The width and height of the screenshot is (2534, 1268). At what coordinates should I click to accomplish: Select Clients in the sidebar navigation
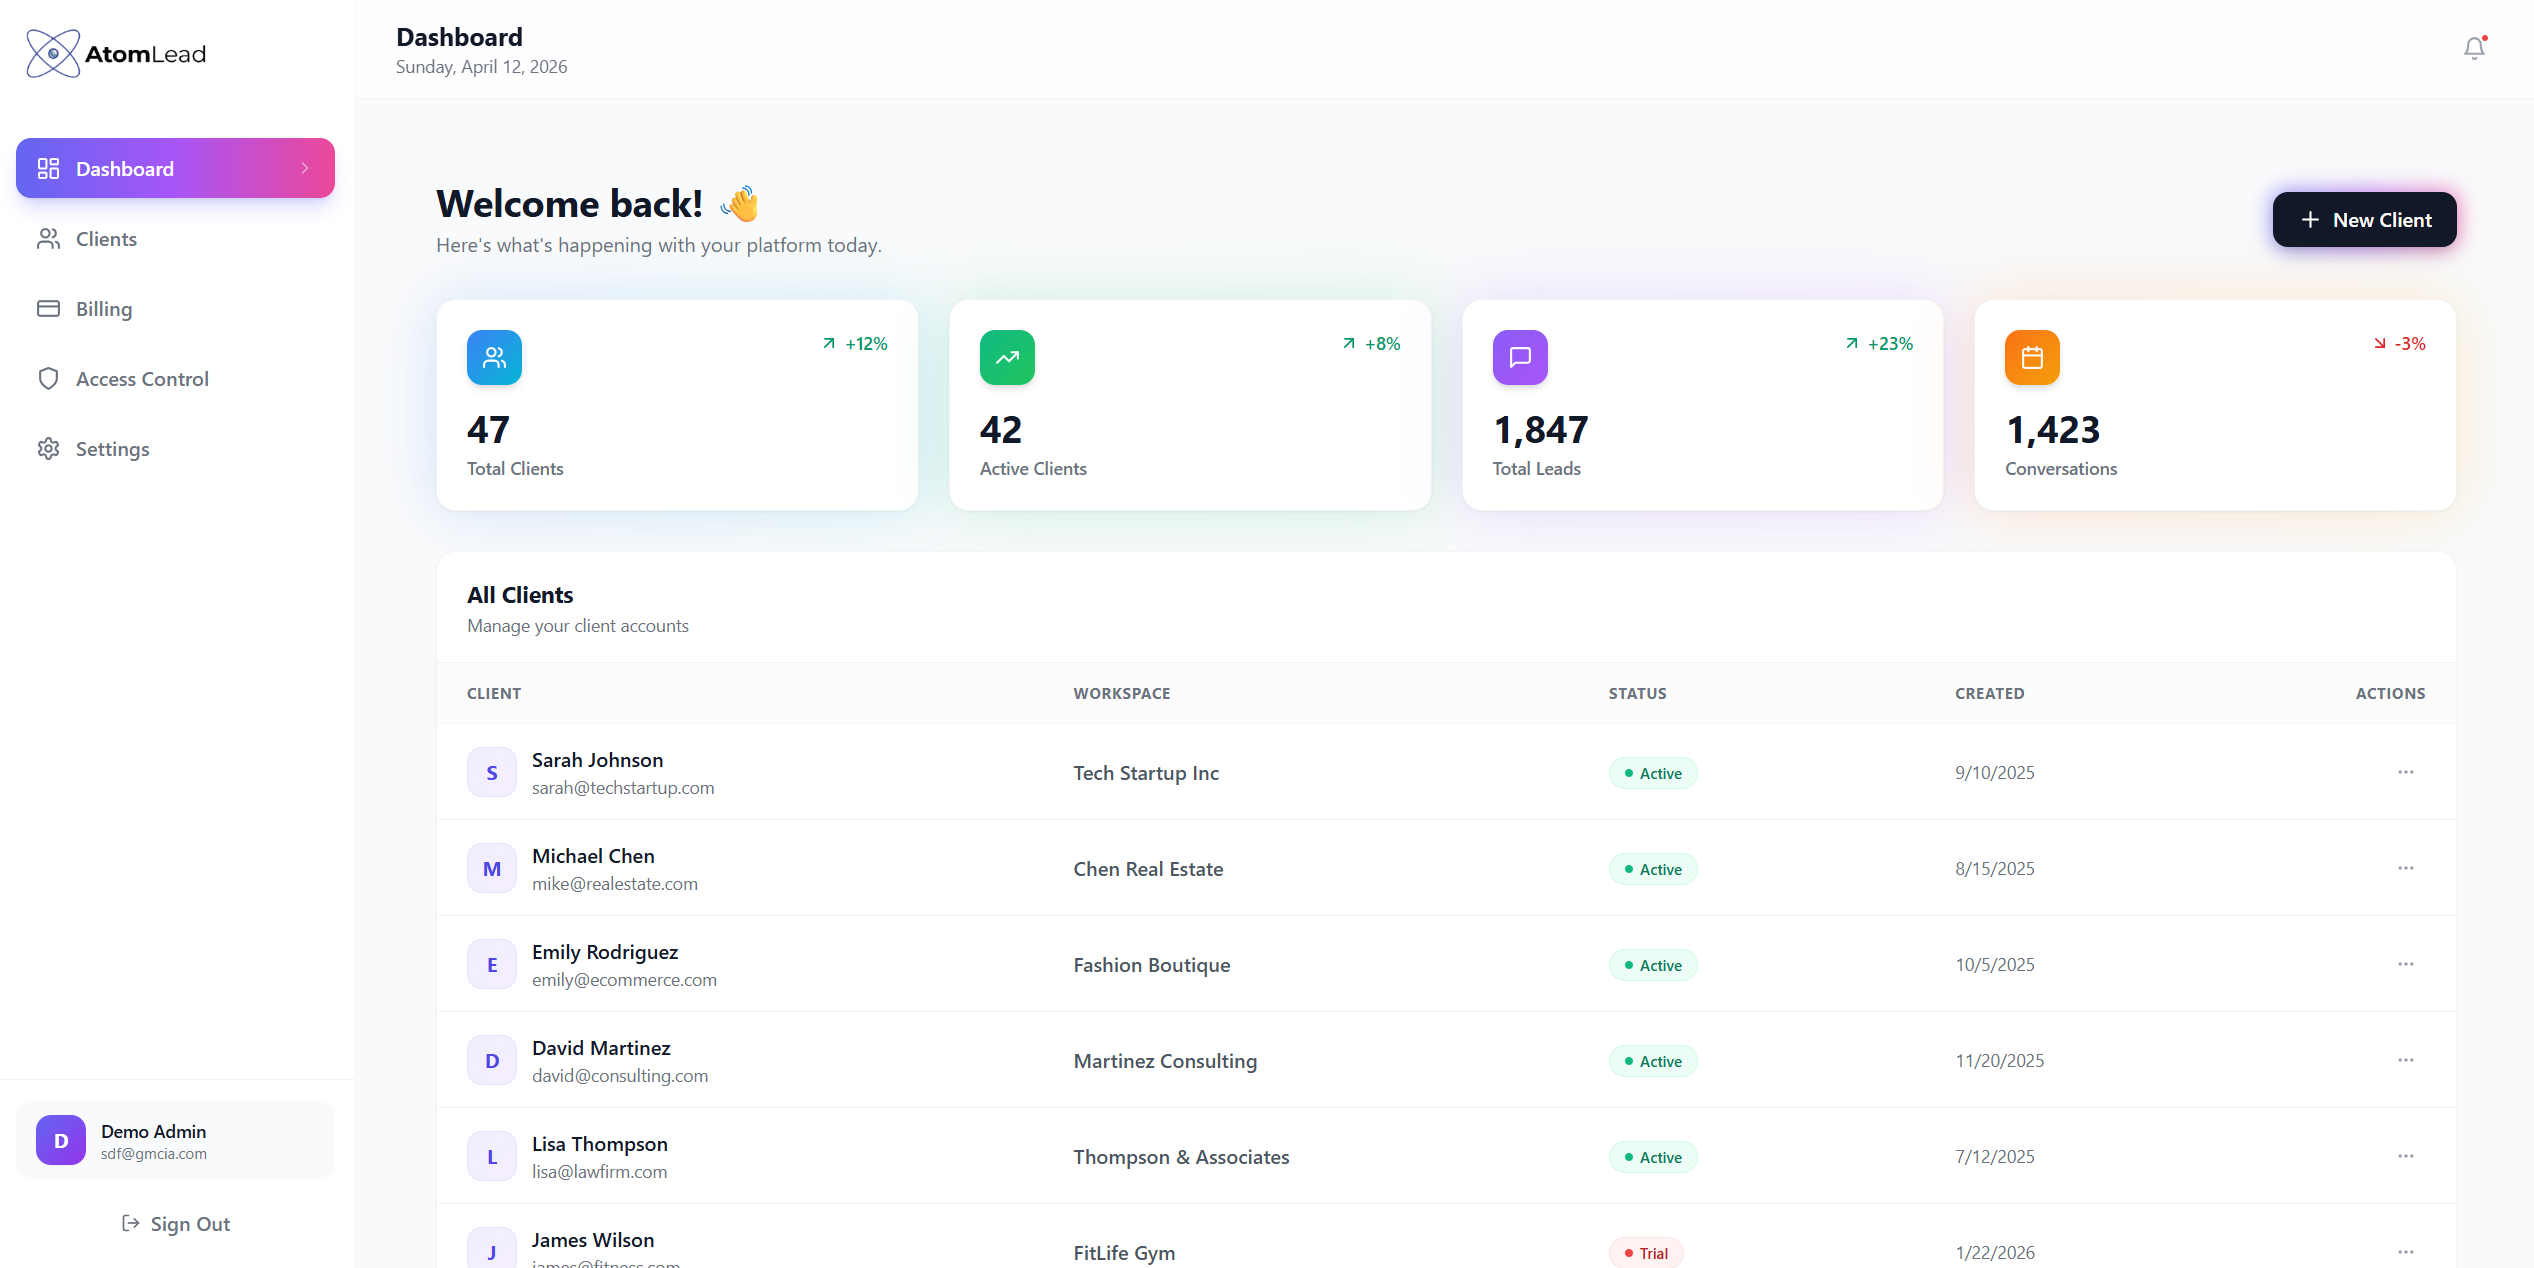pyautogui.click(x=106, y=238)
